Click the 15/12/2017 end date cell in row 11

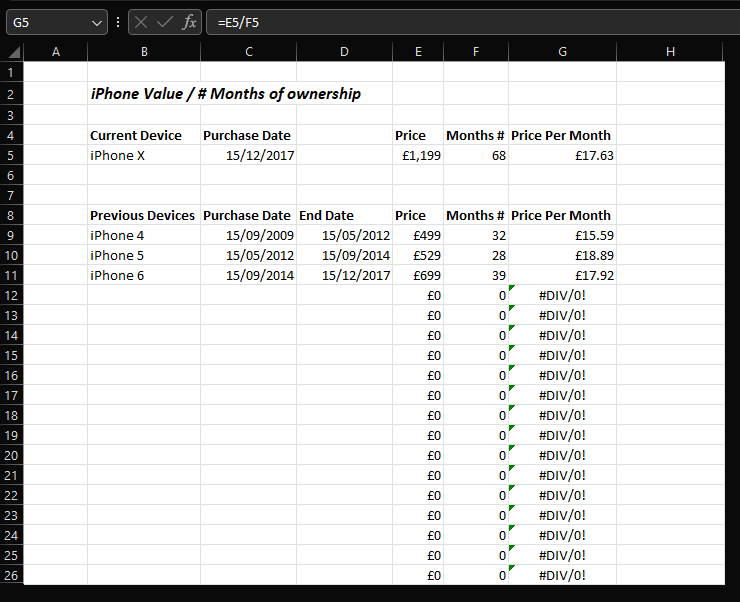point(344,276)
